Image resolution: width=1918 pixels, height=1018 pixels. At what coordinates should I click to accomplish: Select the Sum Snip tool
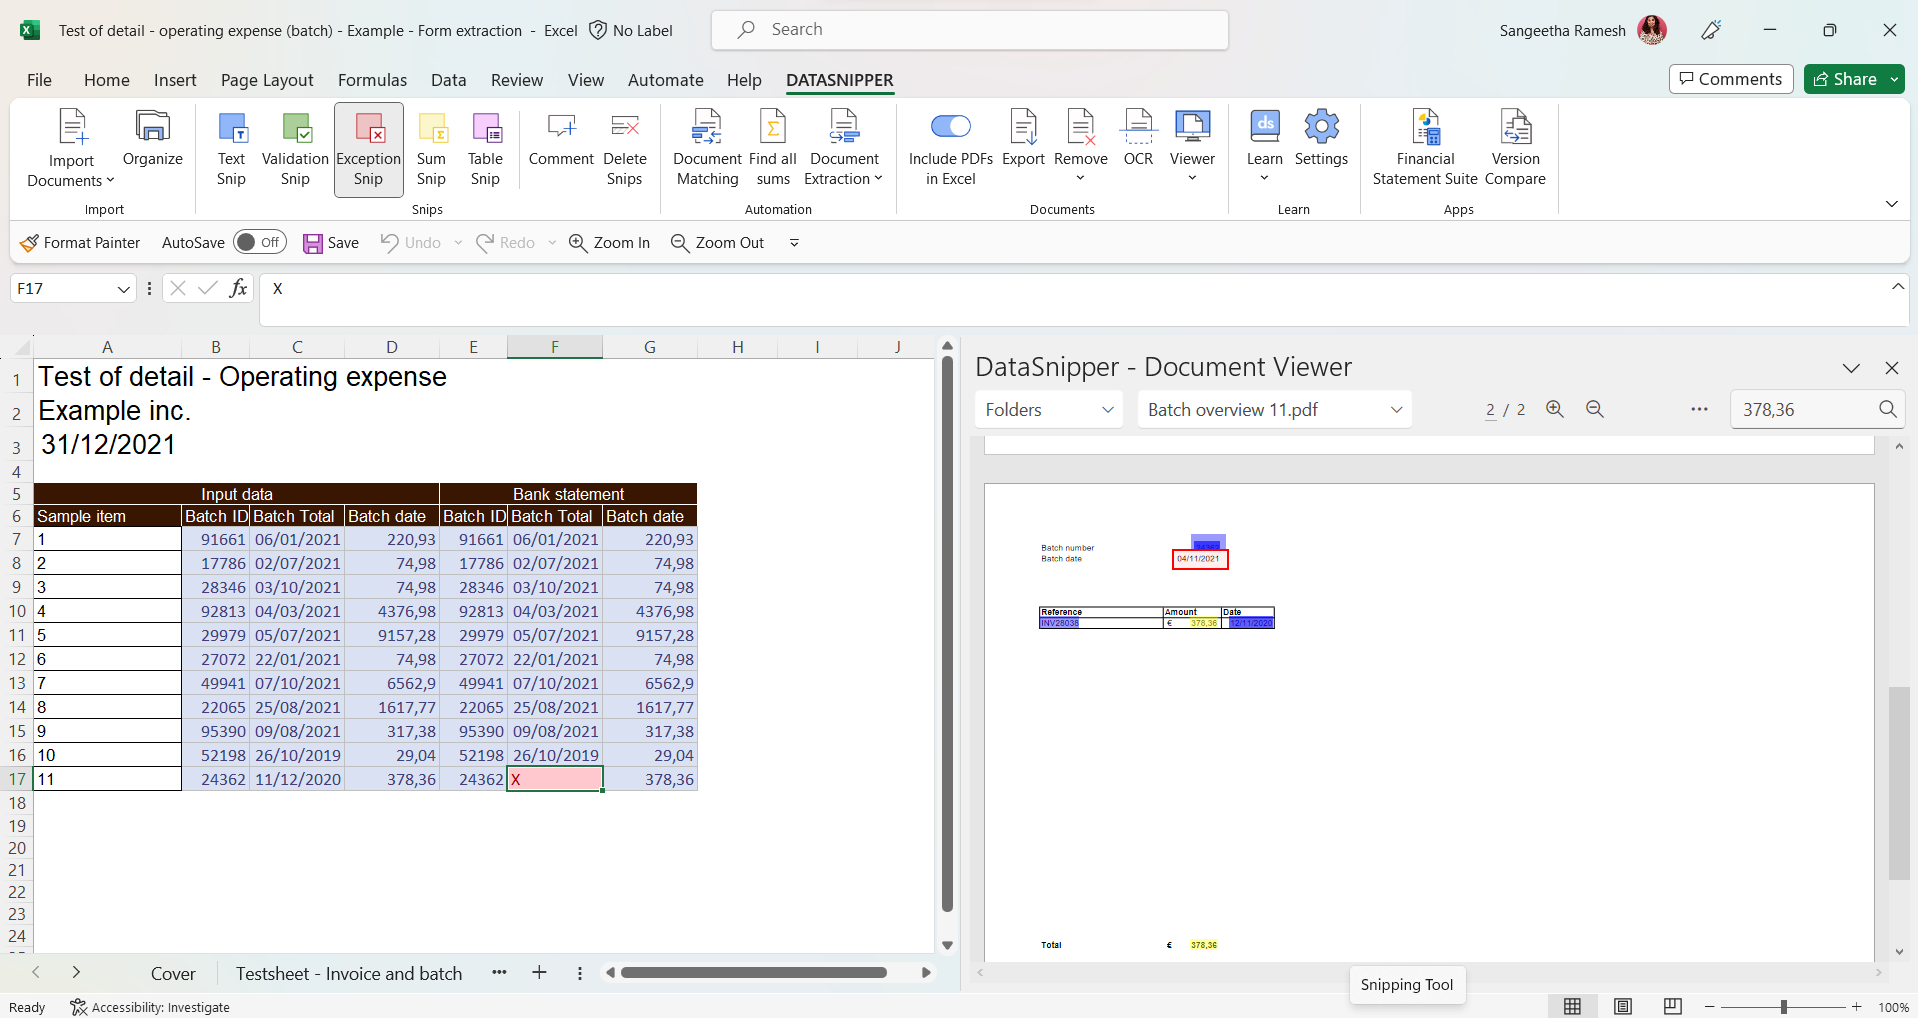coord(431,148)
